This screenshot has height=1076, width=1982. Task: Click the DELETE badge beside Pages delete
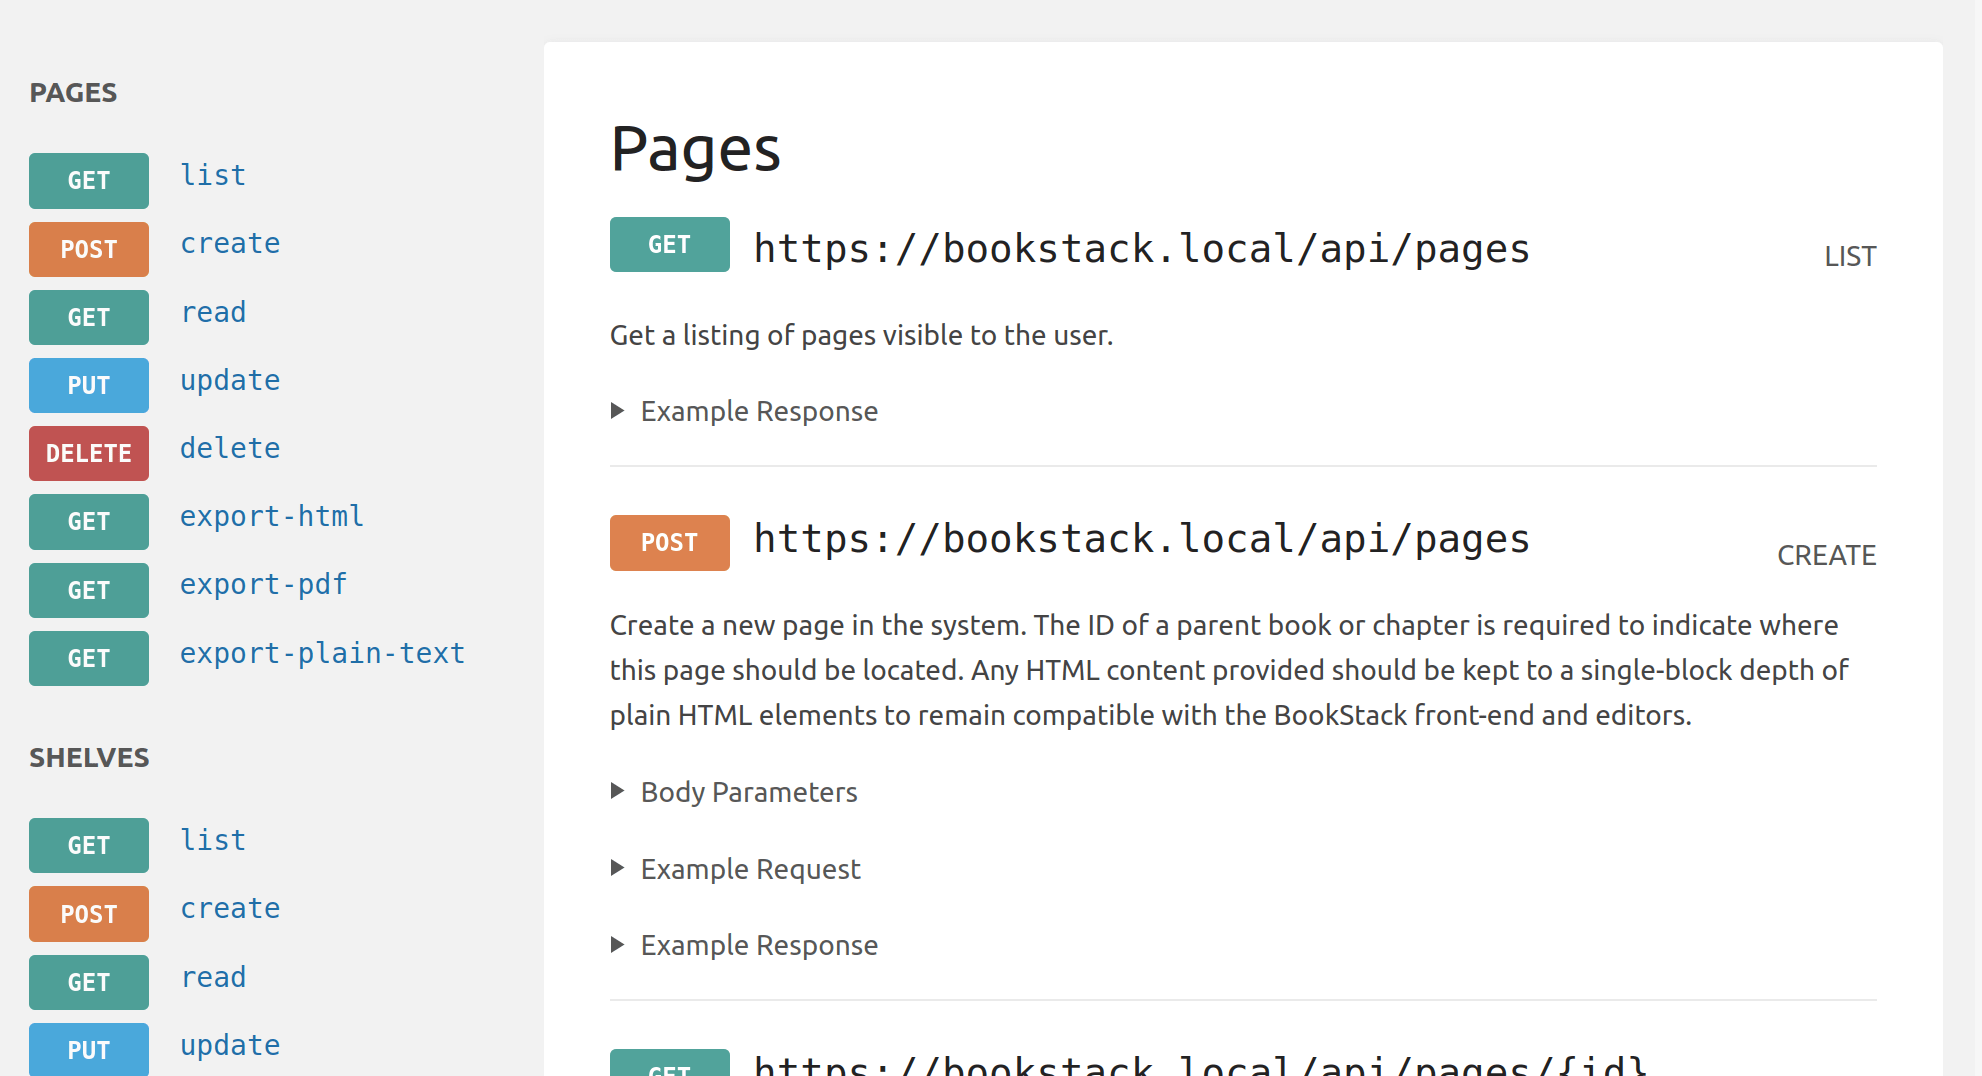point(89,453)
